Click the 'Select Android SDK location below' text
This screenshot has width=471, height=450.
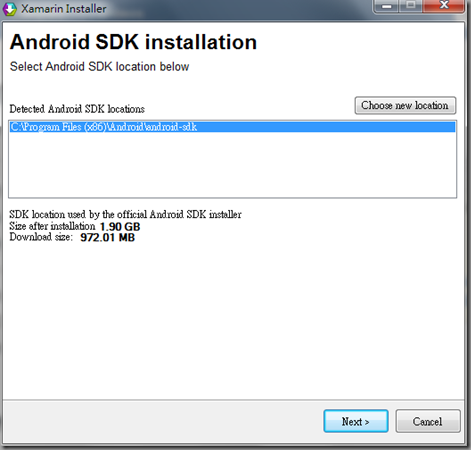tap(99, 66)
